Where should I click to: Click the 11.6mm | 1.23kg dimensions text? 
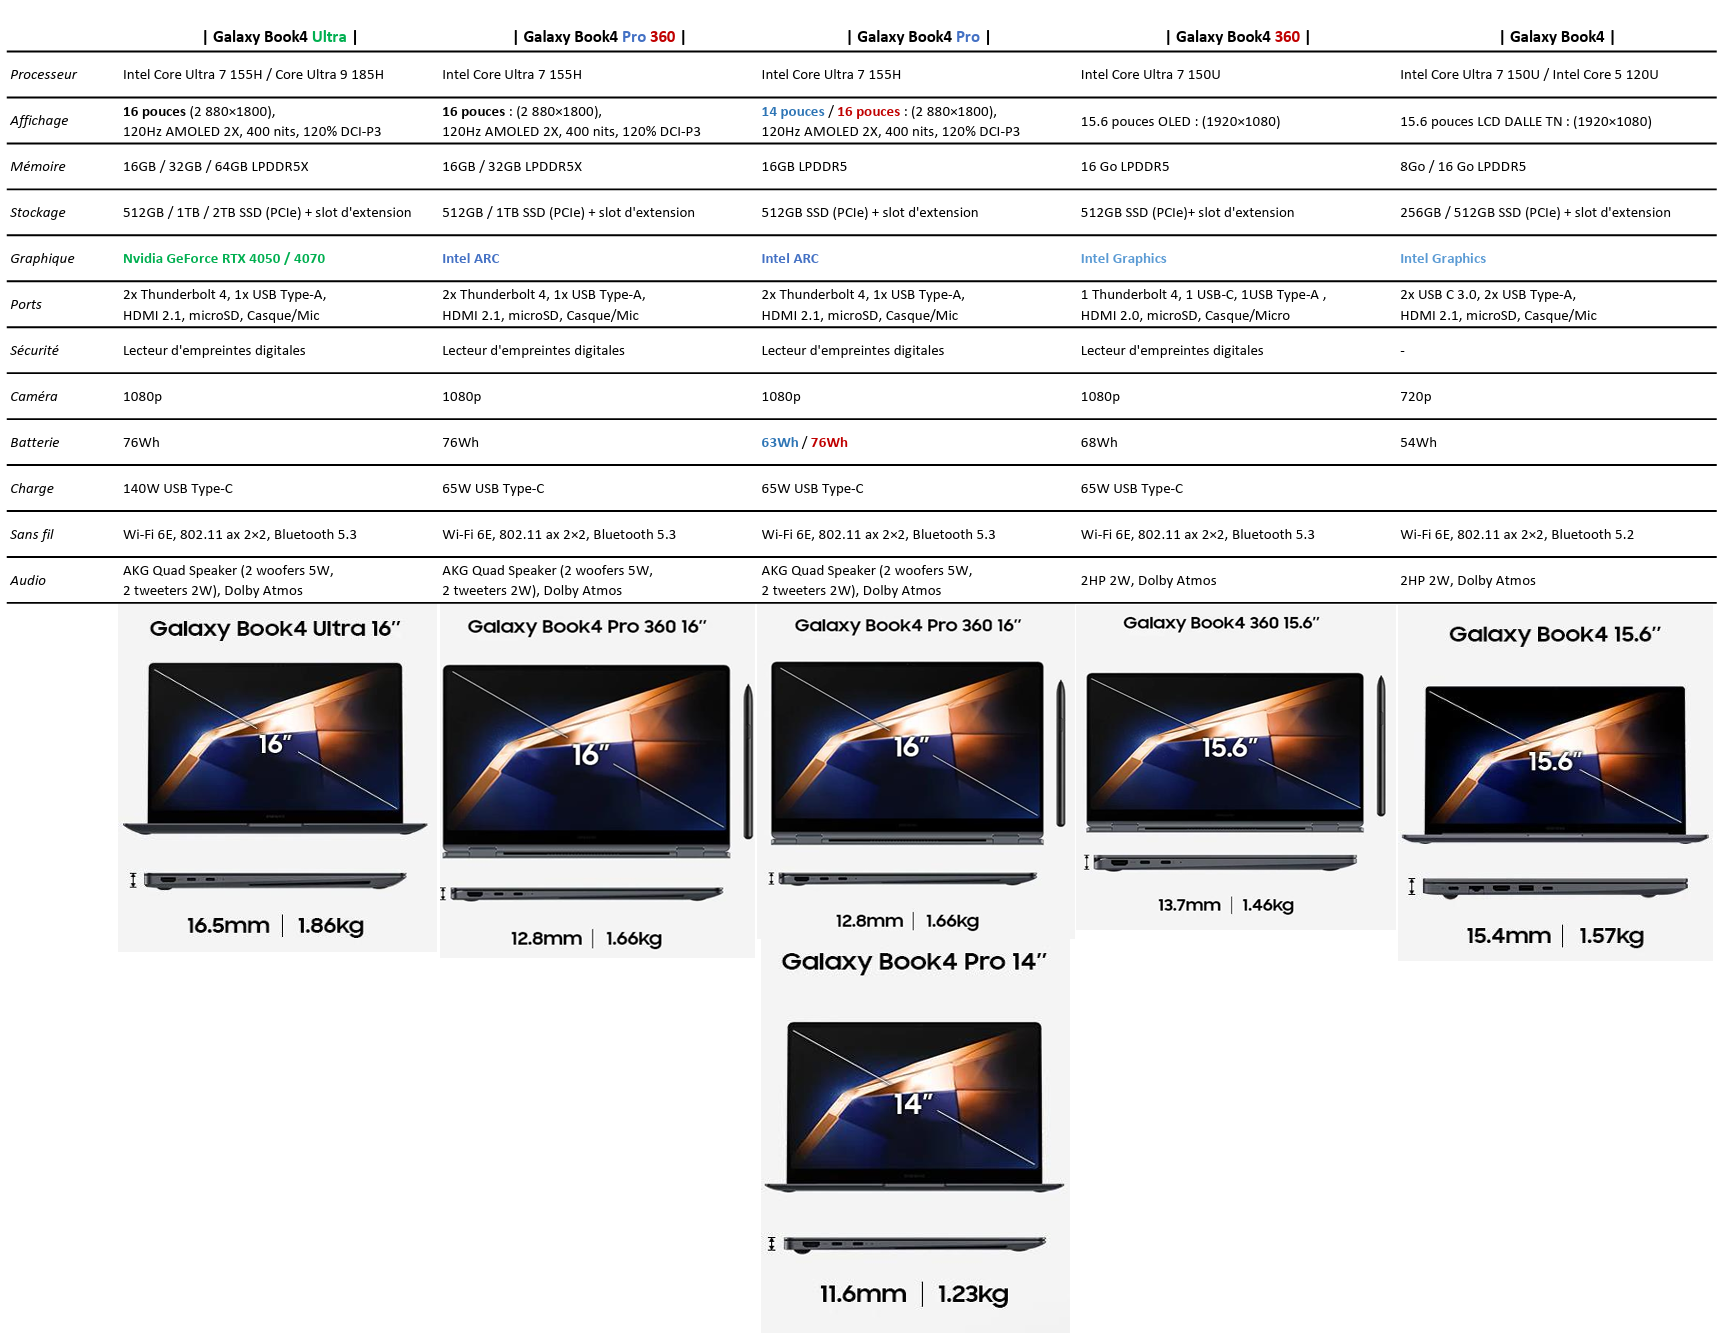pos(914,1294)
